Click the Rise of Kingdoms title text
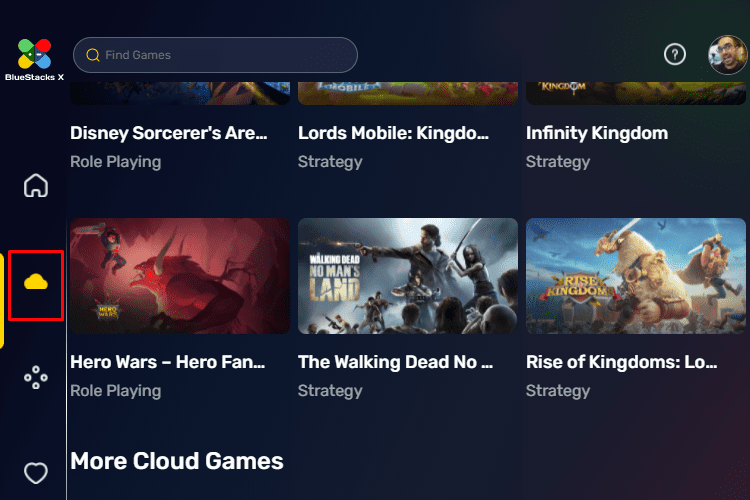 pyautogui.click(x=621, y=362)
